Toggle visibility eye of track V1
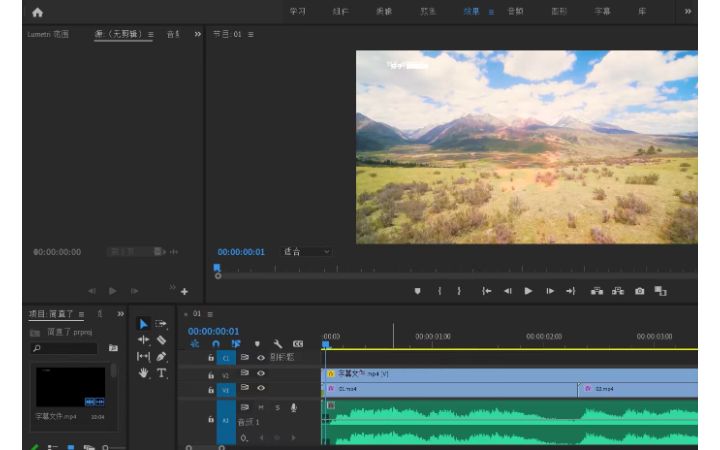This screenshot has width=720, height=450. pyautogui.click(x=261, y=388)
